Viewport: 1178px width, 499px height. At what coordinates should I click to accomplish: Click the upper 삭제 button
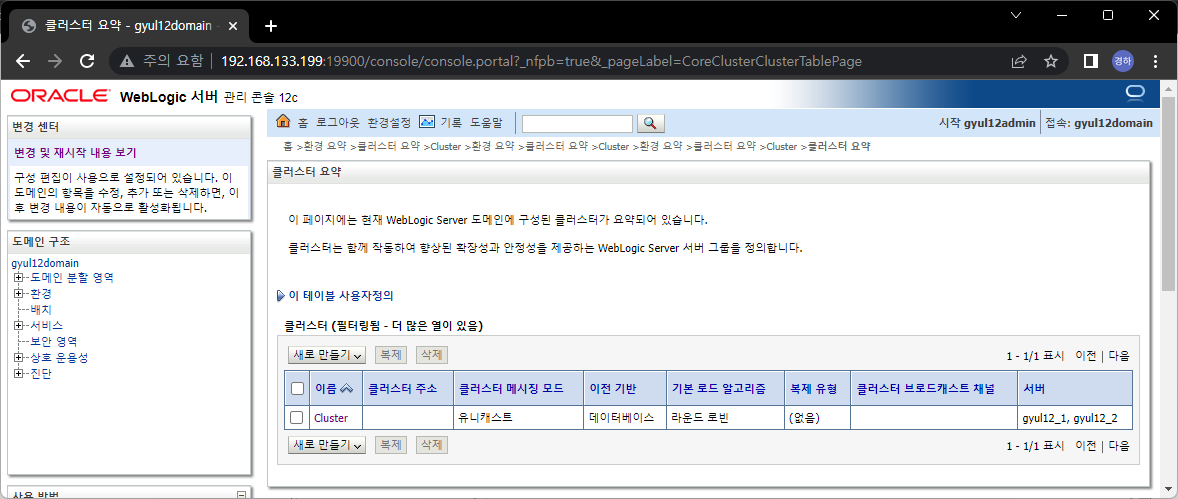(432, 355)
